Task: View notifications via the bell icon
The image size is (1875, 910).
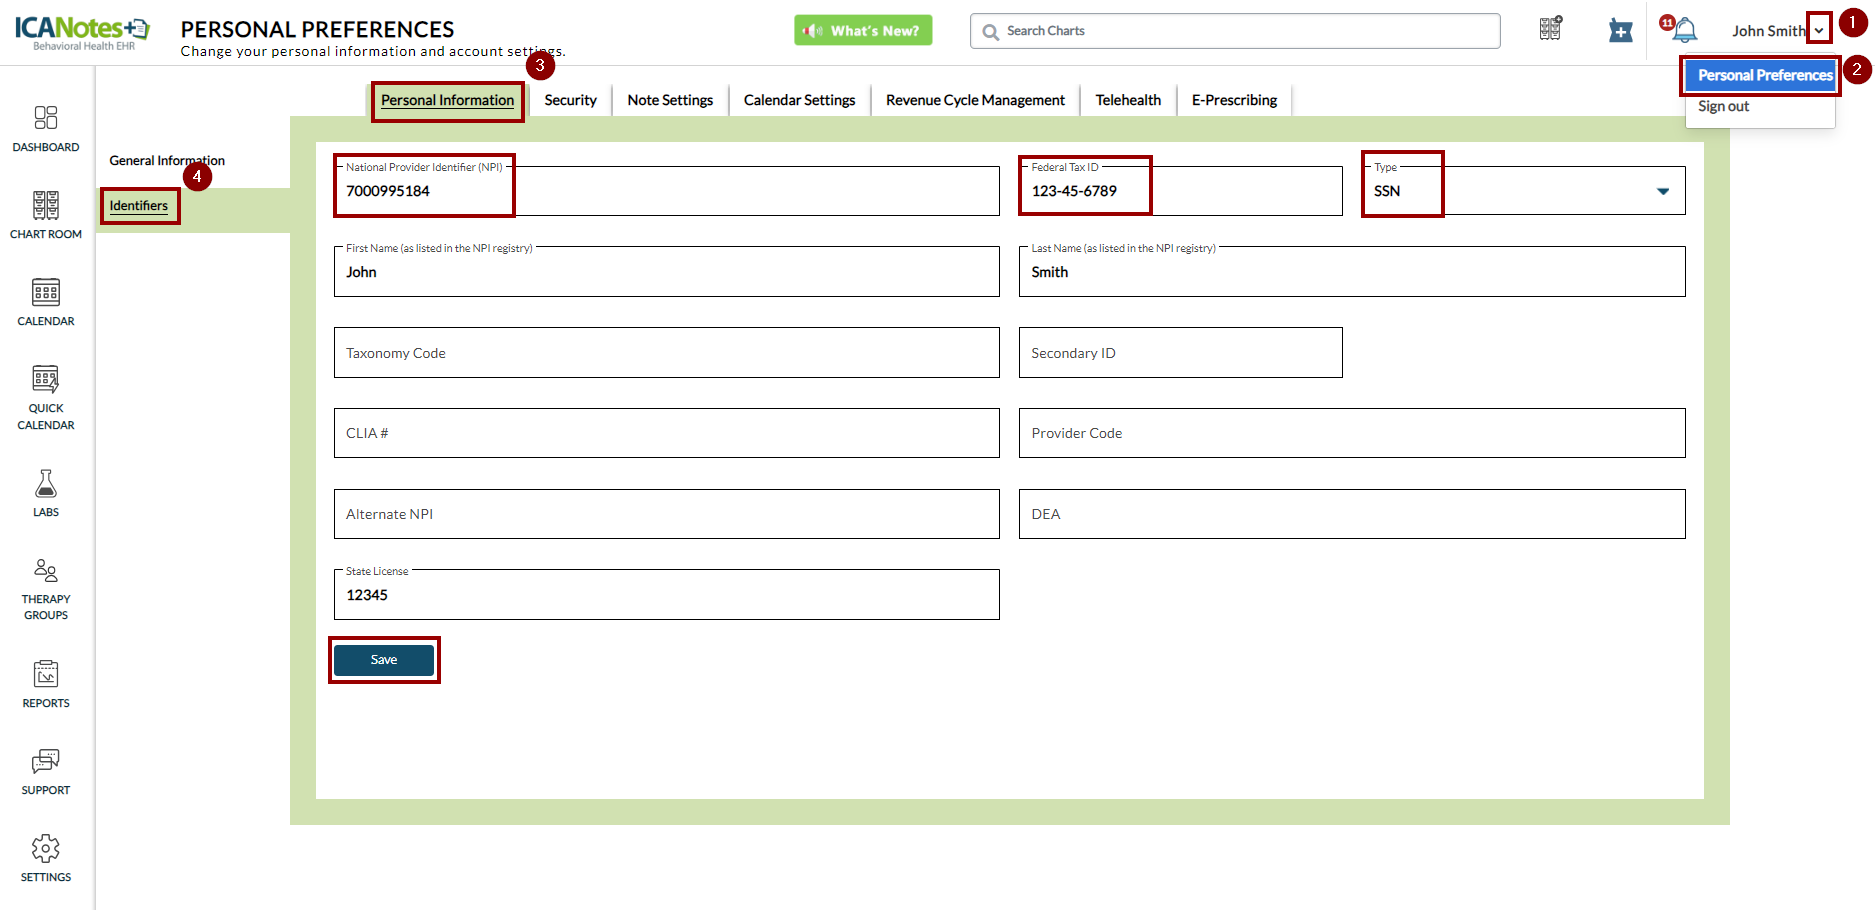Action: [x=1685, y=31]
